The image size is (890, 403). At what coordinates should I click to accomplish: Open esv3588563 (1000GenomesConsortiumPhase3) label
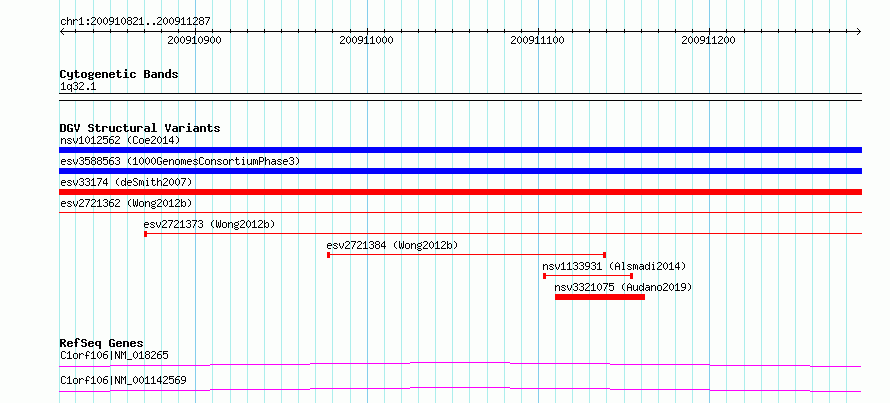[180, 161]
